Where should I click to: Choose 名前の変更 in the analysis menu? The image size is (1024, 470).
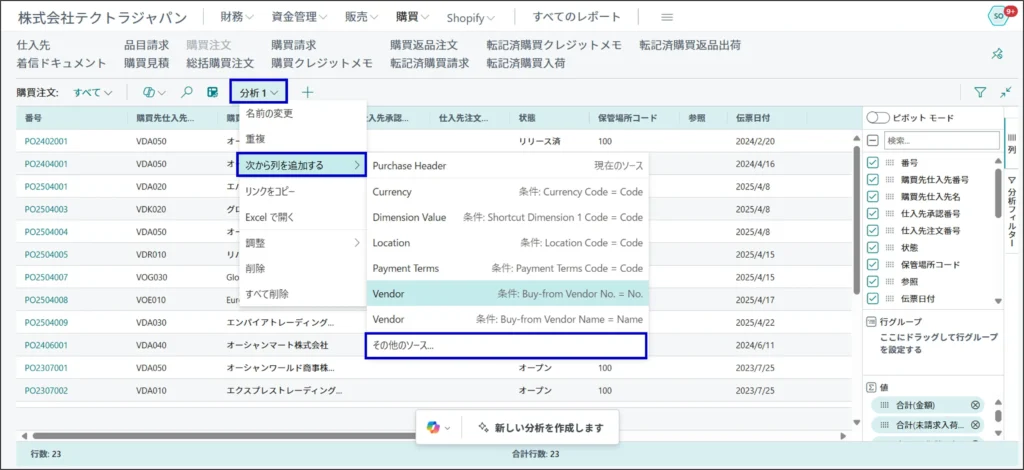pos(269,113)
